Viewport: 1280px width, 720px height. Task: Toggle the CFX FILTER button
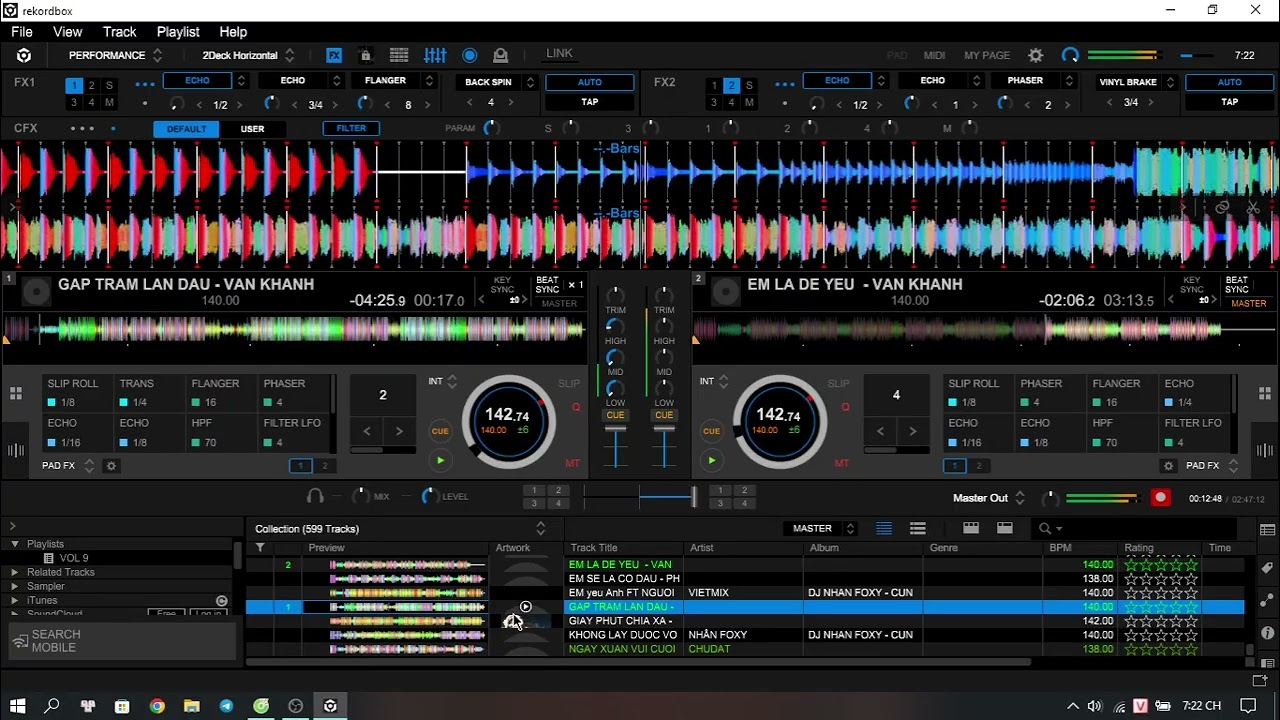tap(351, 128)
